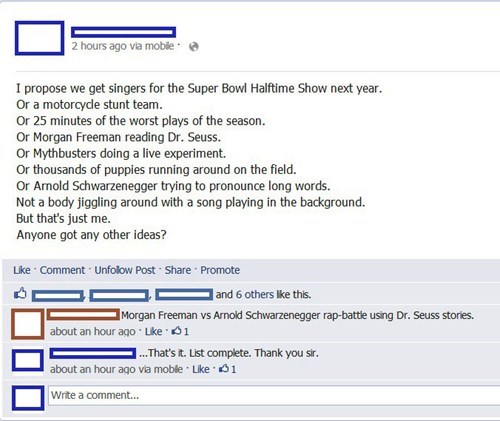The height and width of the screenshot is (421, 500).
Task: Click inside 'Write a comment...' field
Action: pos(274,396)
